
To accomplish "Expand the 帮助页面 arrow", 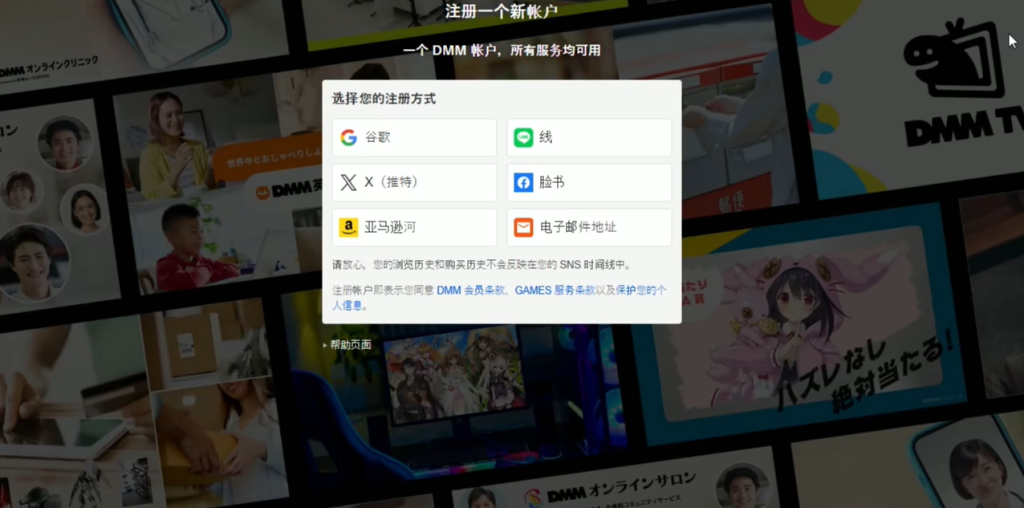I will (x=325, y=345).
